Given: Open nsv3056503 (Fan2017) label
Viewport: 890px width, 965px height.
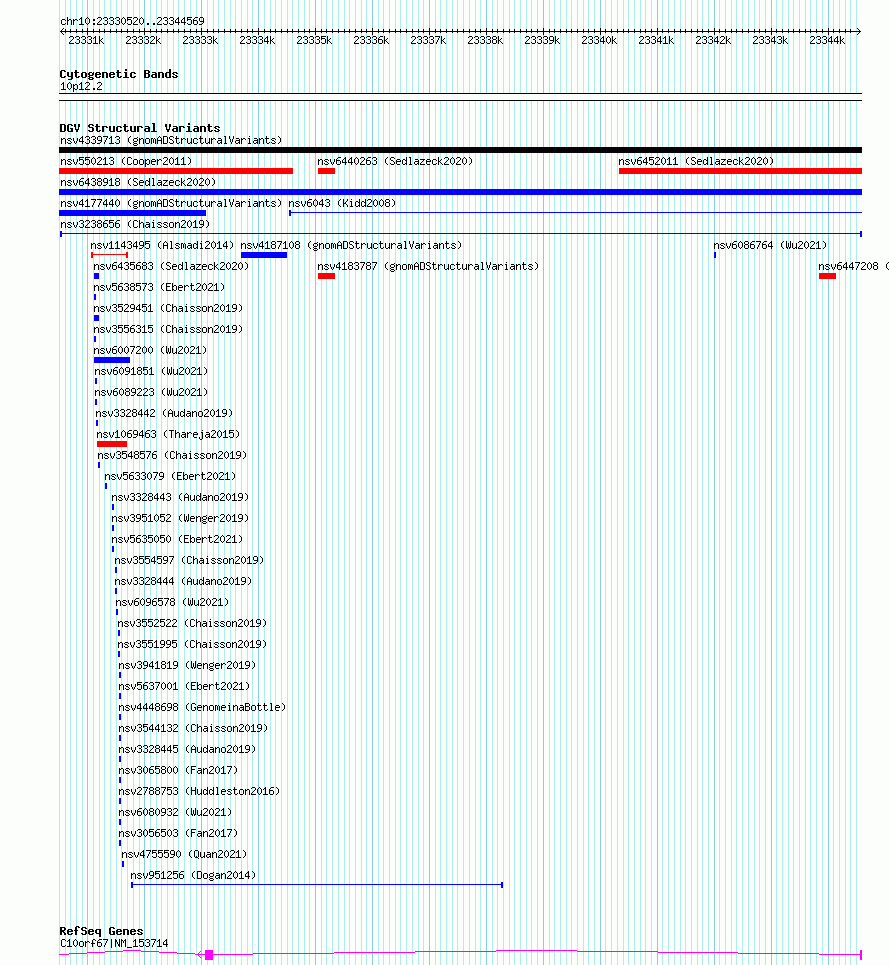Looking at the screenshot, I should [x=178, y=833].
